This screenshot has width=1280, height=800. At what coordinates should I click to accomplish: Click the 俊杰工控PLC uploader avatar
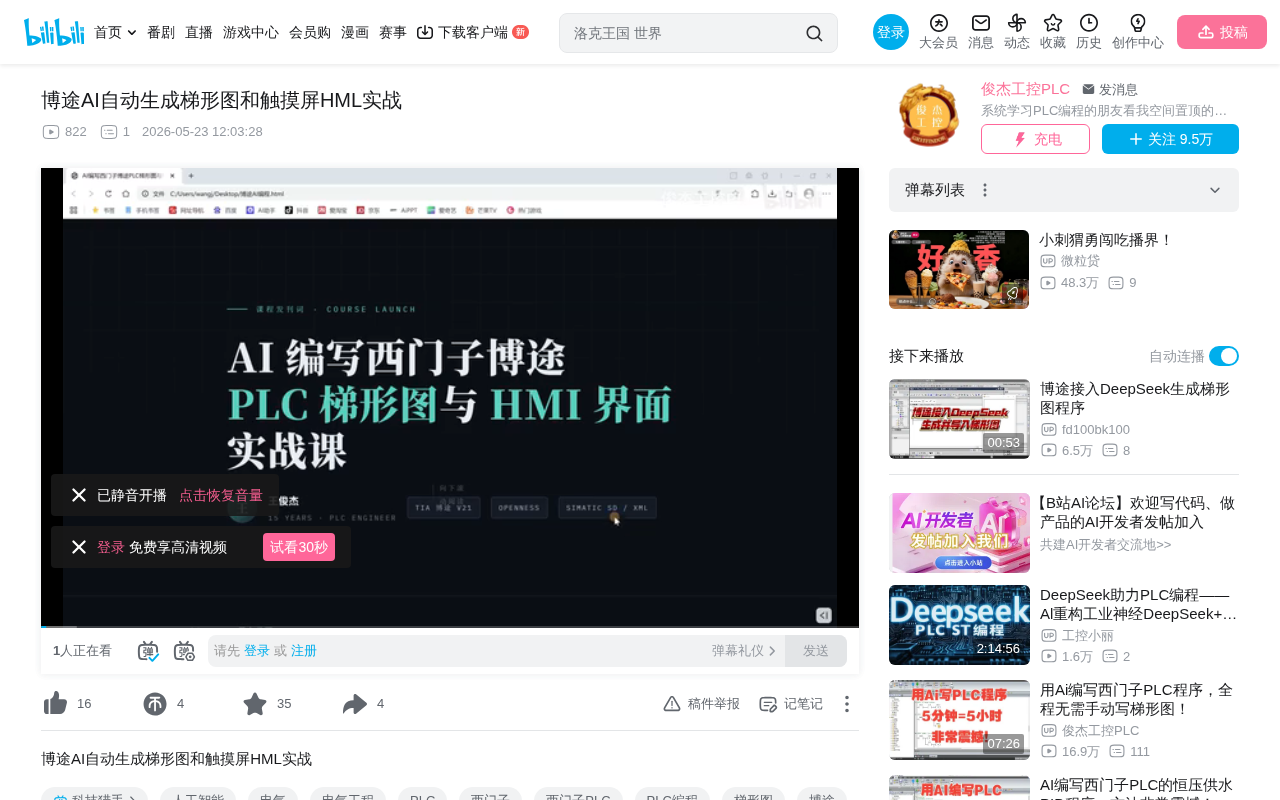(x=929, y=116)
